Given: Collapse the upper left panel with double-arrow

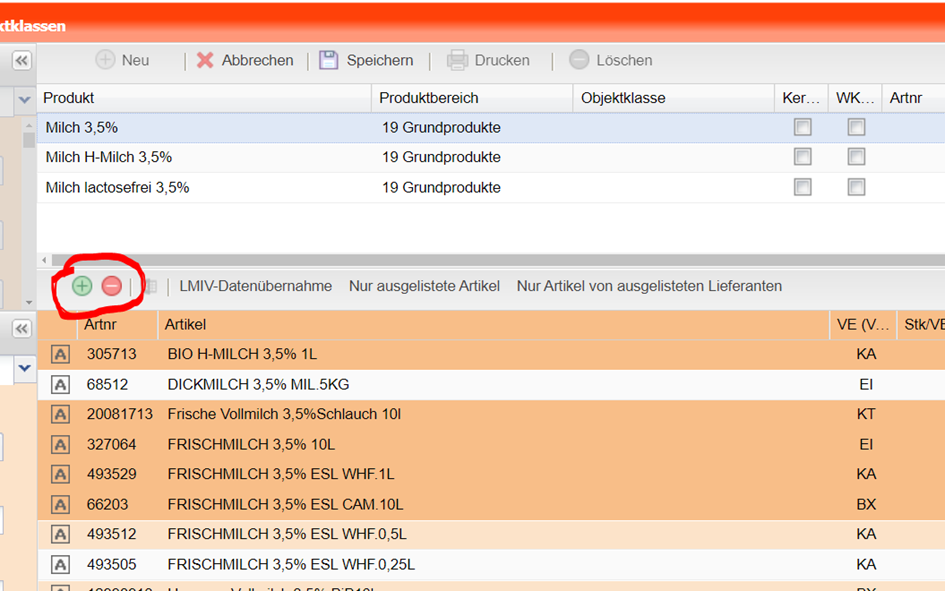Looking at the screenshot, I should (x=21, y=61).
